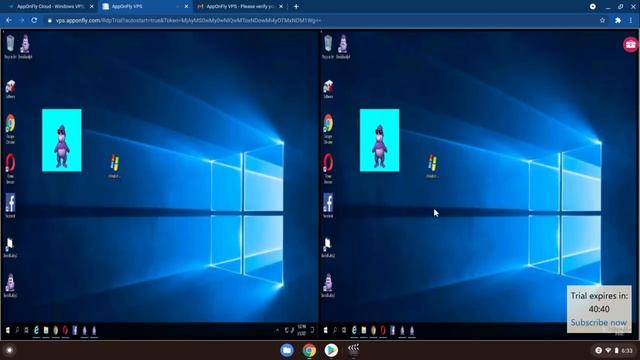
Task: Open Chrome on ChromeOS shelf
Action: click(x=309, y=350)
